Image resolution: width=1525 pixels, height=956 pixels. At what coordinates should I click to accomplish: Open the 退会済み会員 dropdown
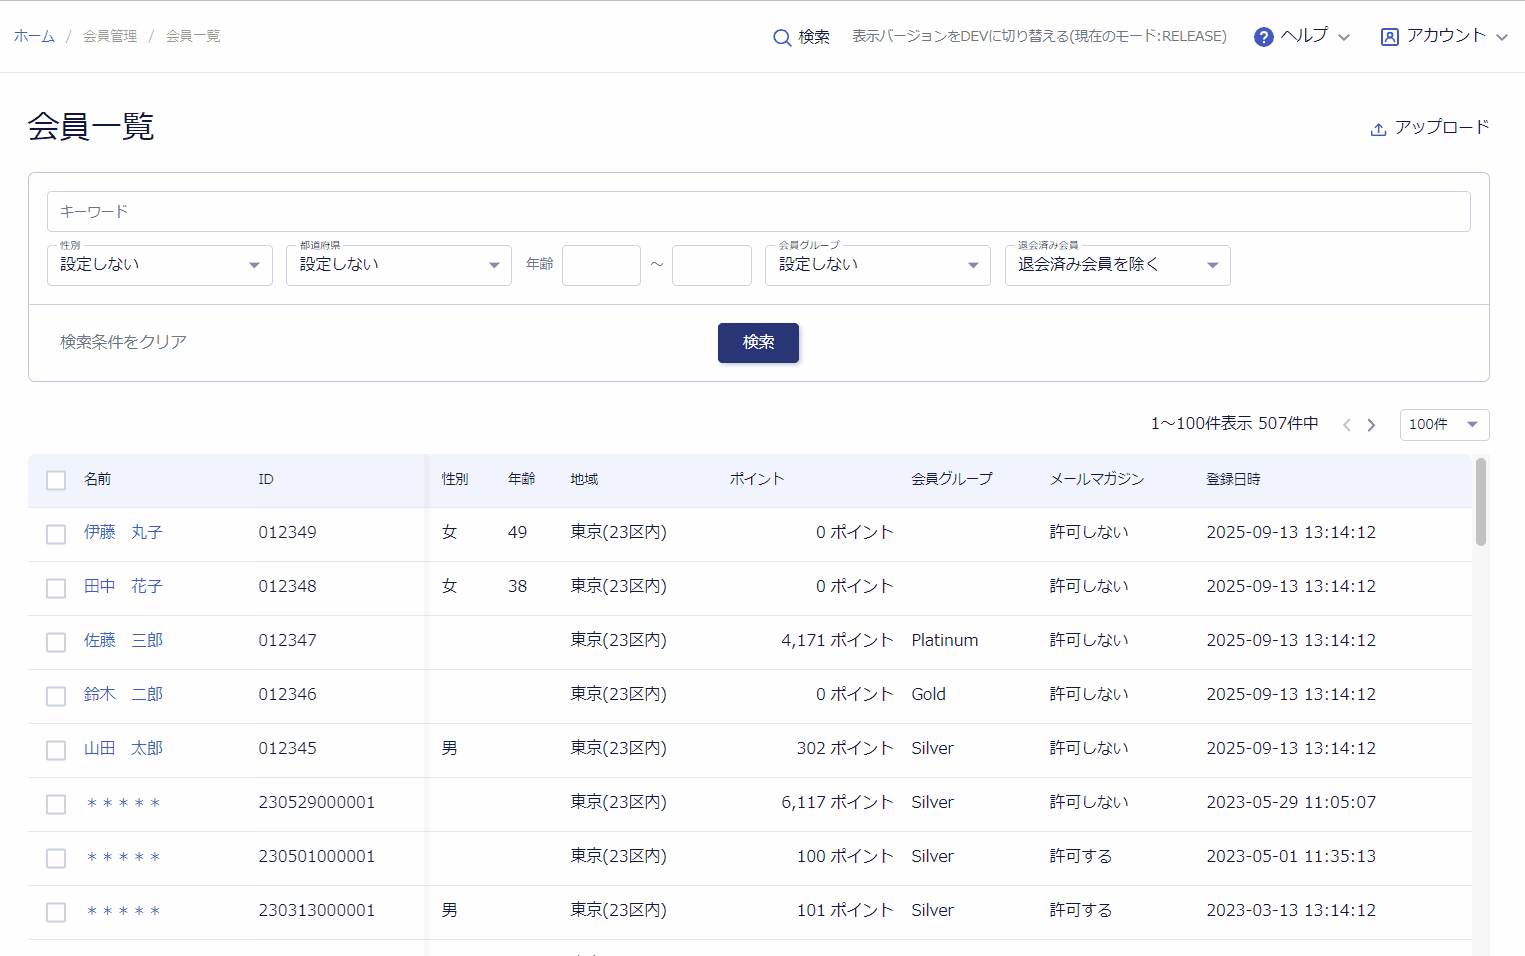(1118, 265)
